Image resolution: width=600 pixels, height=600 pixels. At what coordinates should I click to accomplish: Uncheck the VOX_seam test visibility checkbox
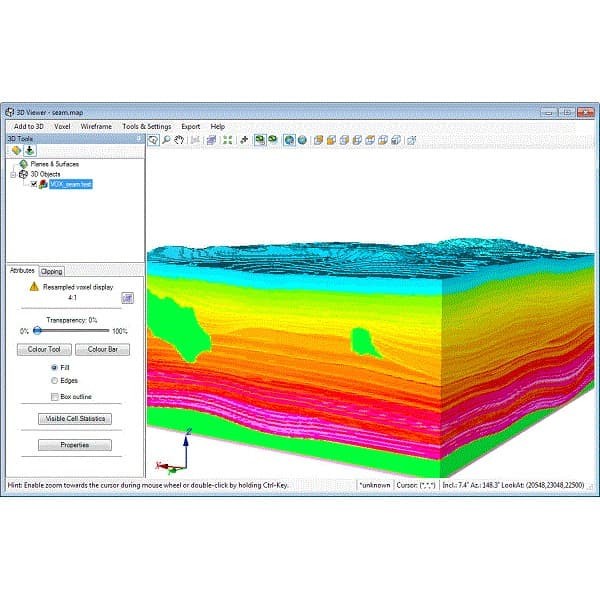tap(34, 184)
